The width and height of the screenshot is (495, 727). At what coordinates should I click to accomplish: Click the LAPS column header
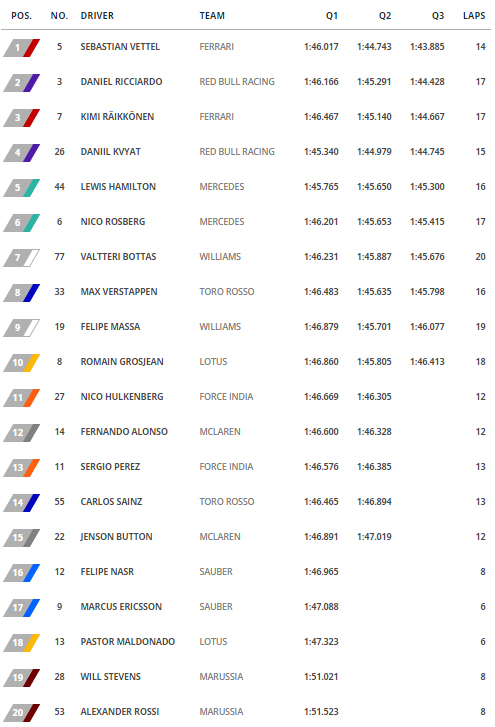474,16
